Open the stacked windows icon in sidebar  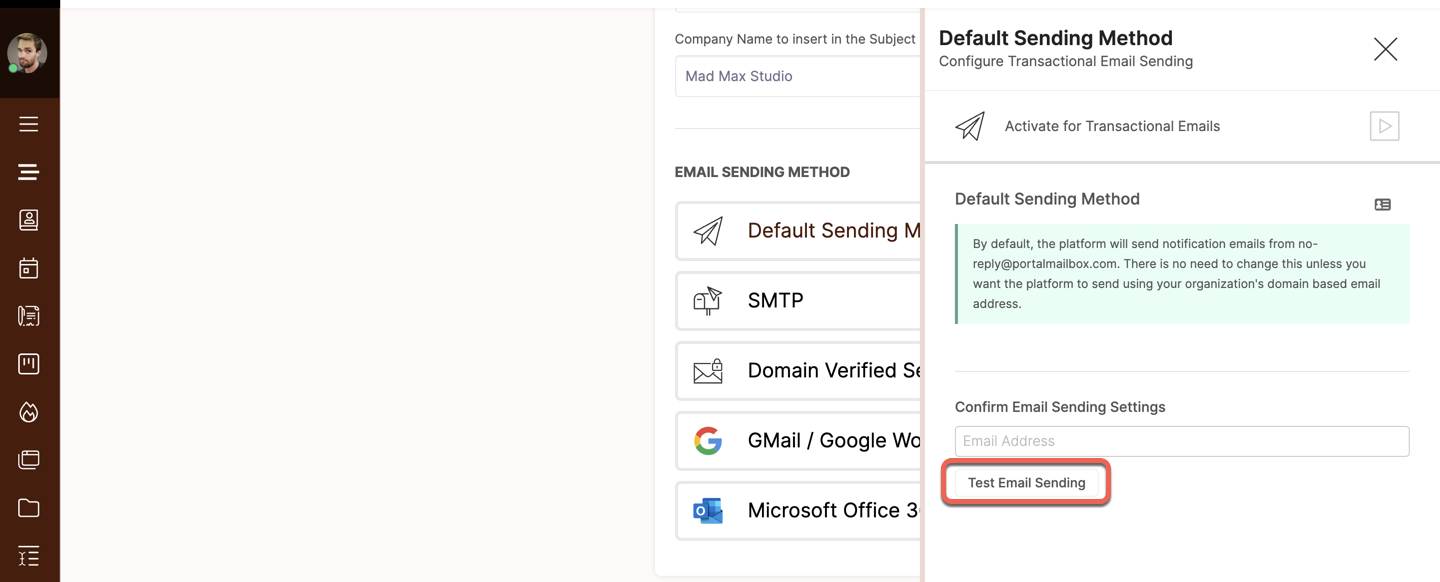coord(29,460)
